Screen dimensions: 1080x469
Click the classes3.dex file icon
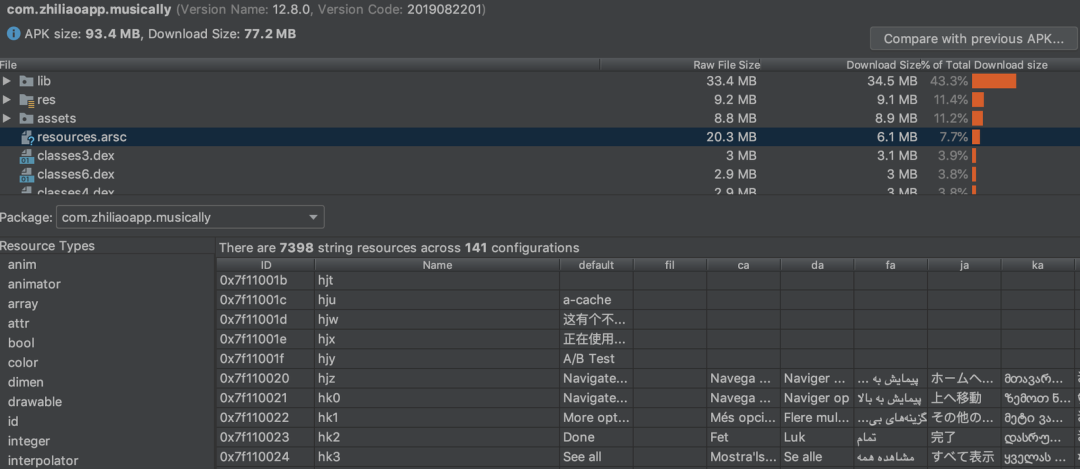27,156
